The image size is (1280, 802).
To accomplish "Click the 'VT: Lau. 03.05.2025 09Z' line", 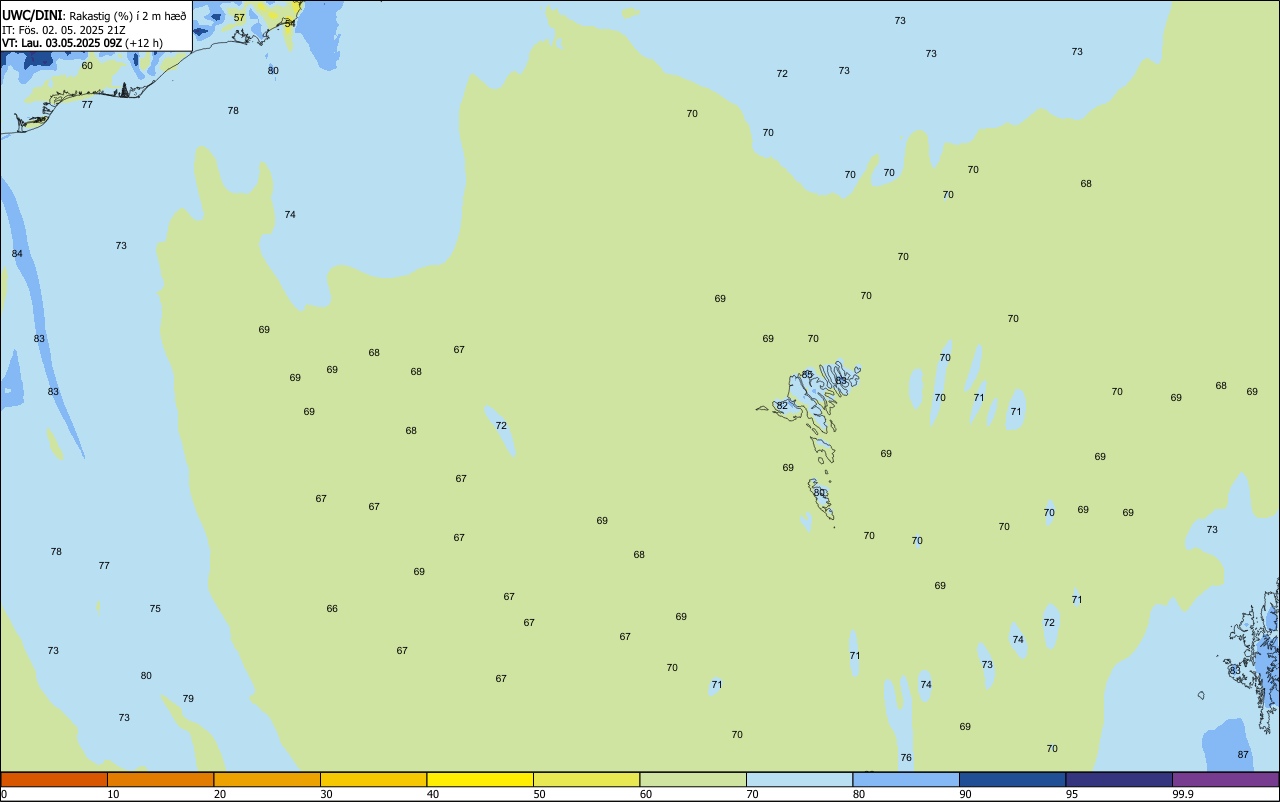I will pos(62,43).
